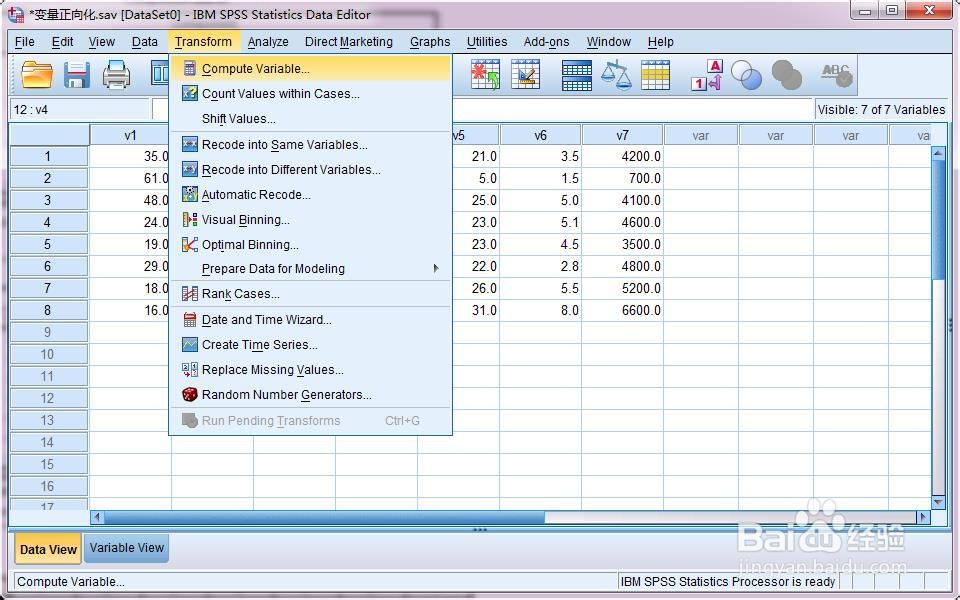The width and height of the screenshot is (960, 600).
Task: Select the Shift Values... menu entry
Action: [310, 119]
